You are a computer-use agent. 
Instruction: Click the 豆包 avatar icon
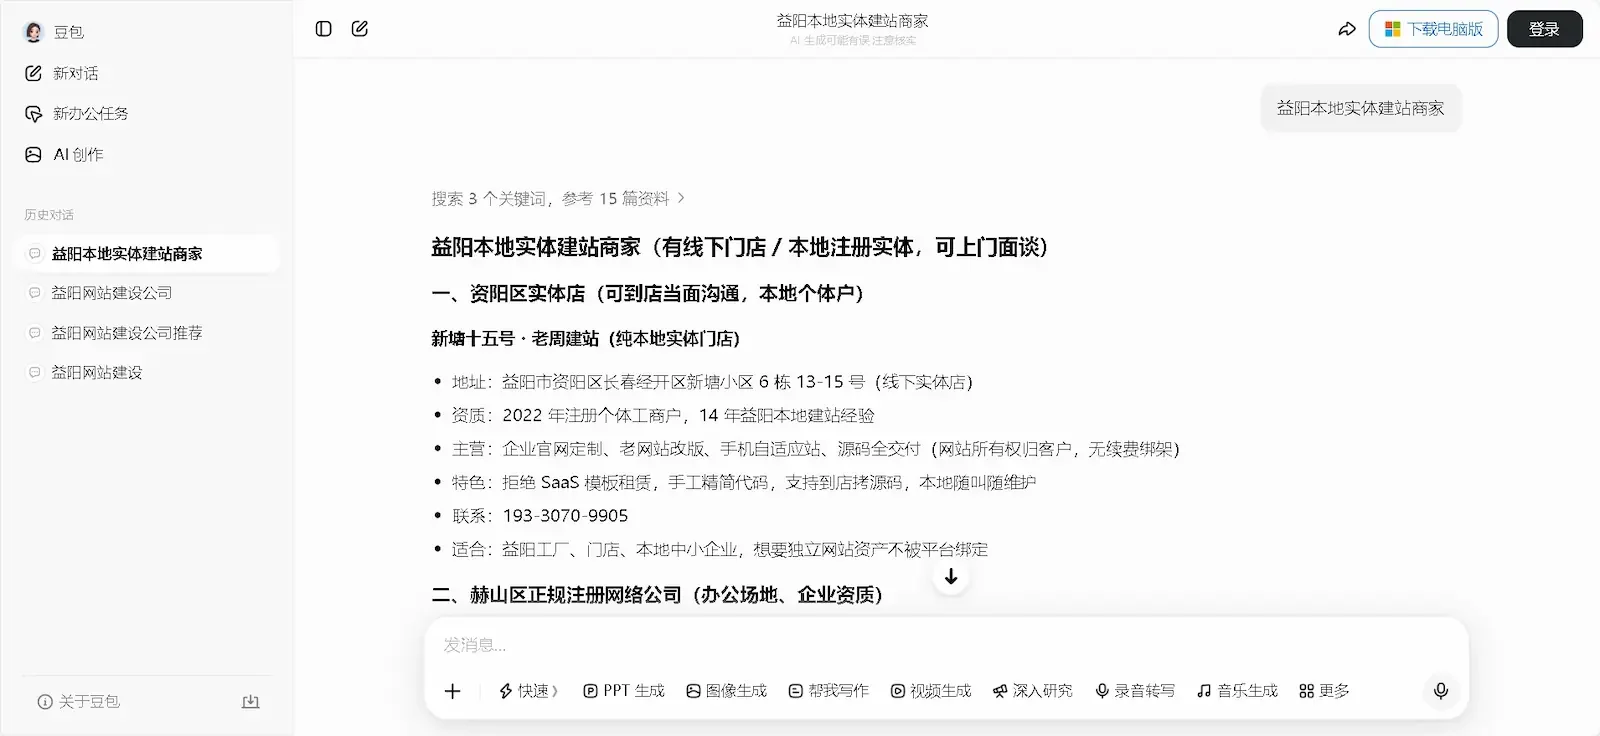pyautogui.click(x=33, y=32)
